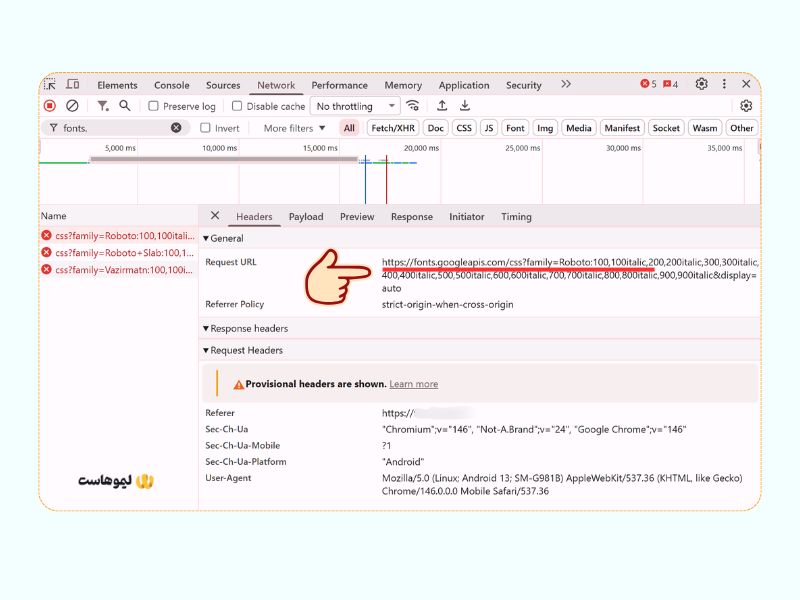
Task: Toggle the network filter funnel icon
Action: (102, 106)
